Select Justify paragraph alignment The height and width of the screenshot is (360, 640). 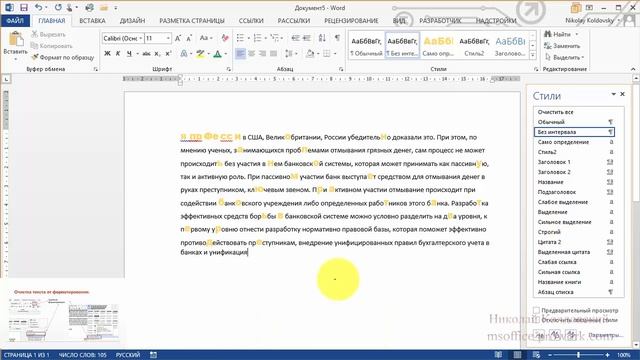[273, 53]
